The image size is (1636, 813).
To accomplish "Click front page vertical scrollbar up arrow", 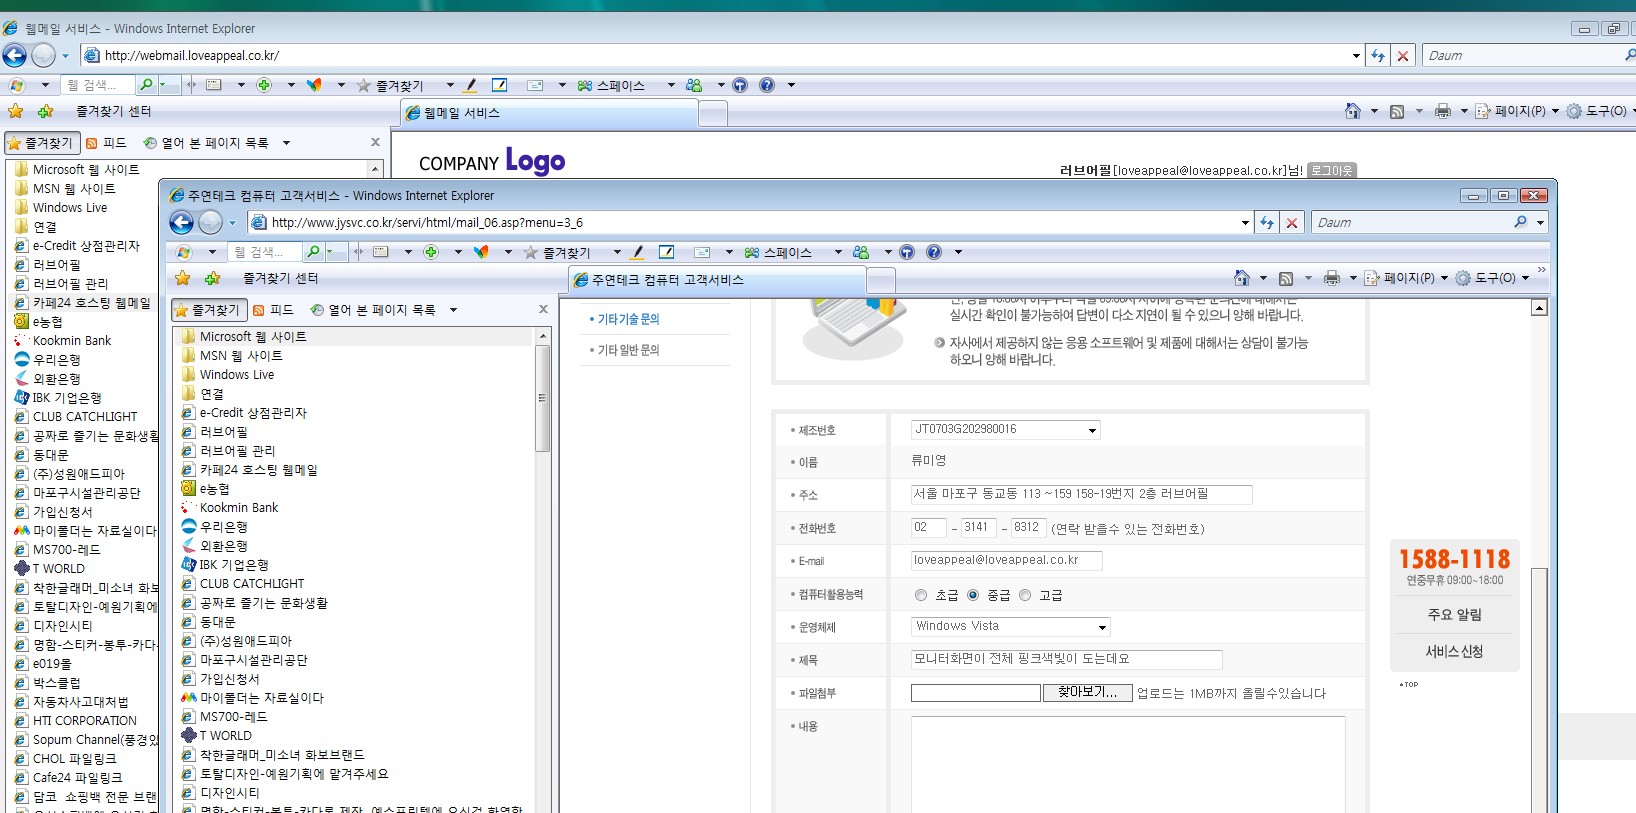I will click(x=1540, y=308).
